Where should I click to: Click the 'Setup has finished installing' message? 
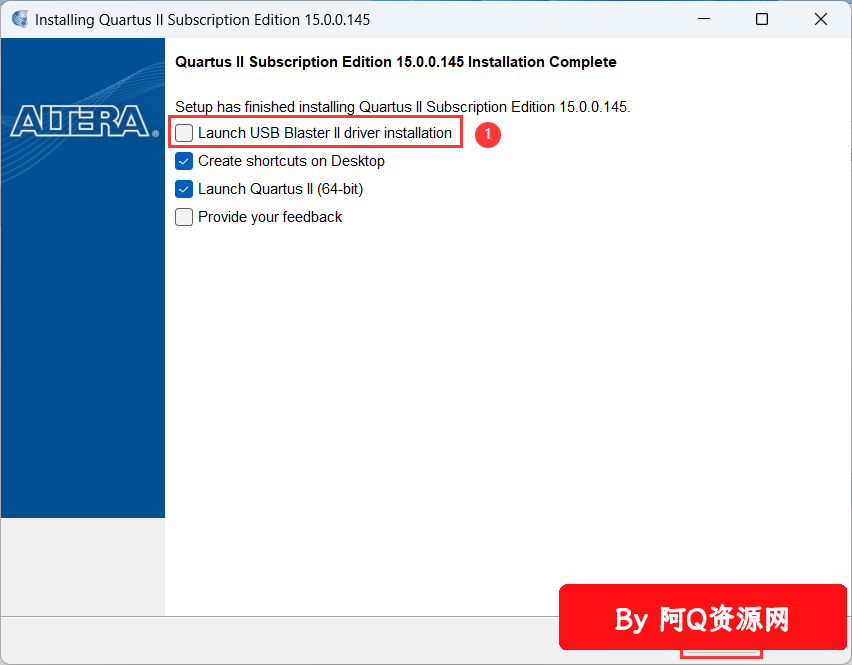tap(403, 106)
